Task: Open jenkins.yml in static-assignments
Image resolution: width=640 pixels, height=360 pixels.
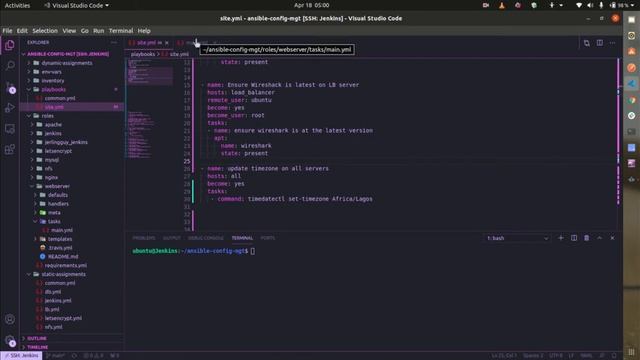Action: pyautogui.click(x=71, y=300)
